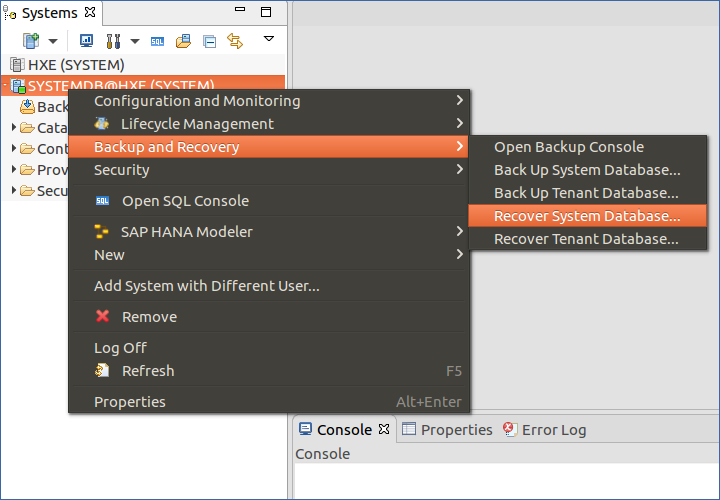The width and height of the screenshot is (720, 500).
Task: Click Backup and Recovery menu entry
Action: [269, 146]
